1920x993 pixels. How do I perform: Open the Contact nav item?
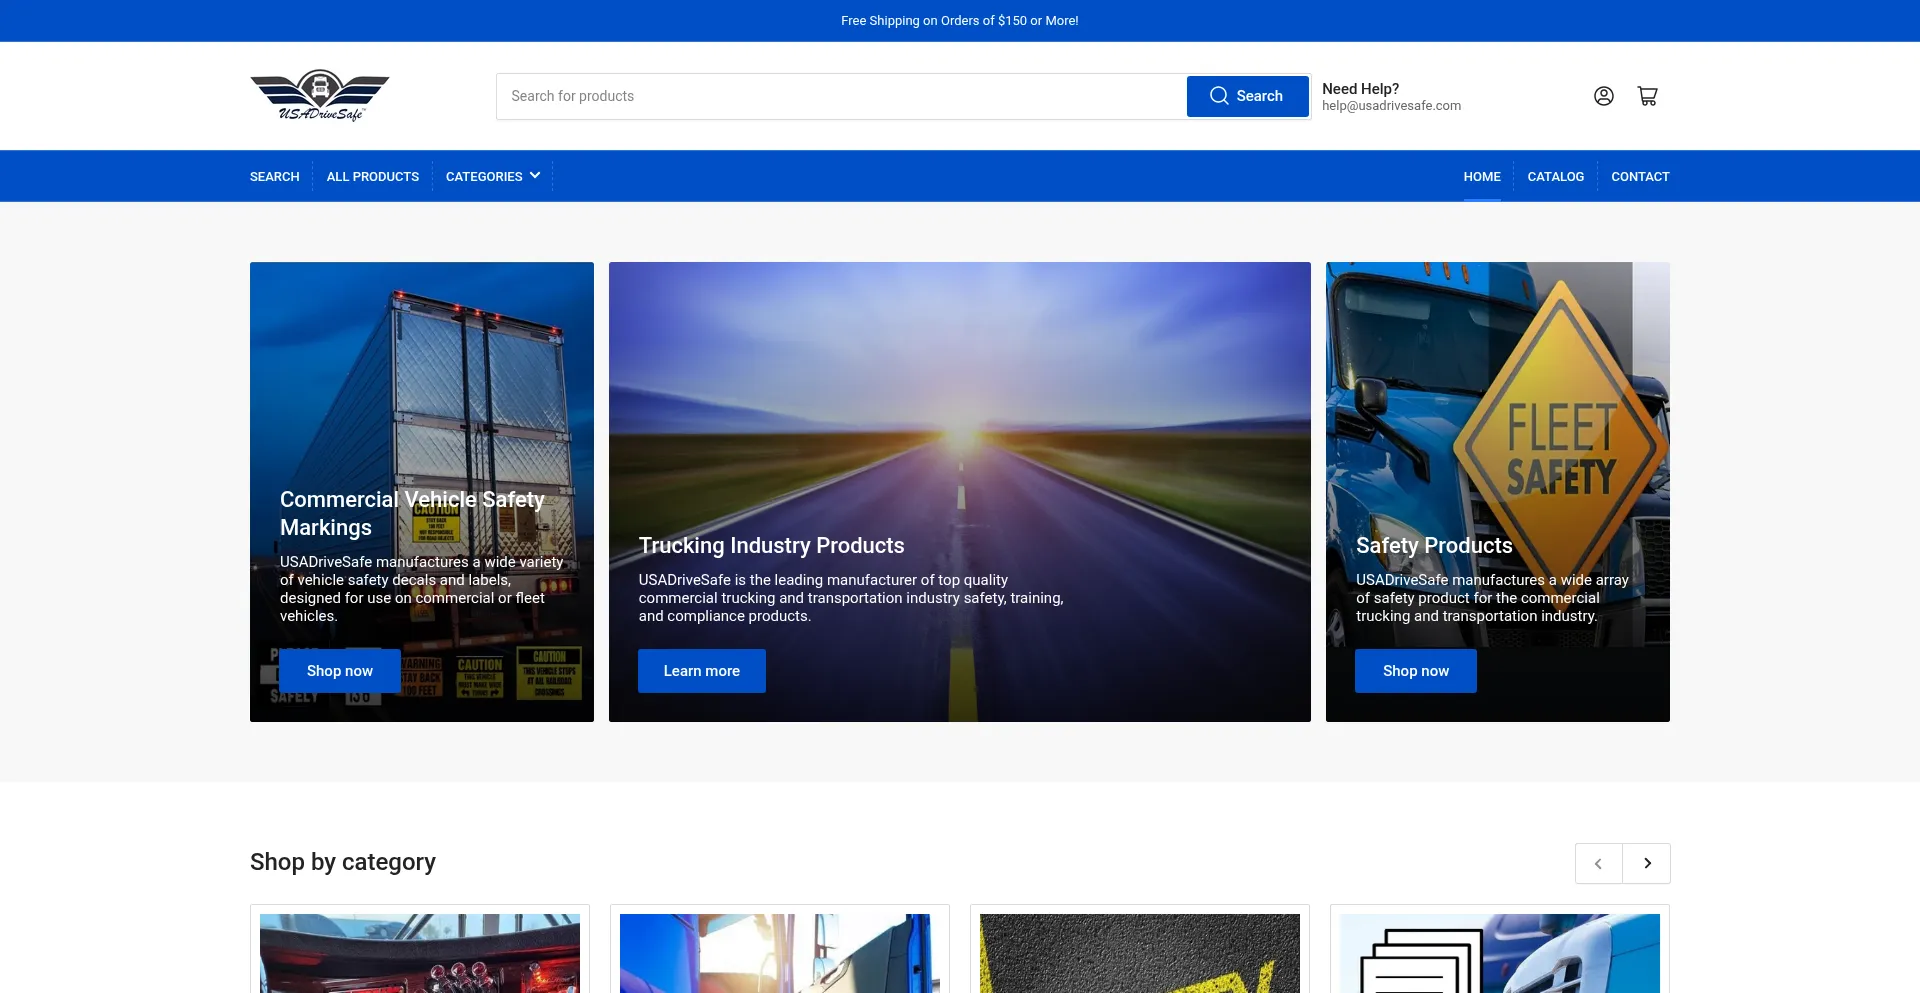point(1640,176)
